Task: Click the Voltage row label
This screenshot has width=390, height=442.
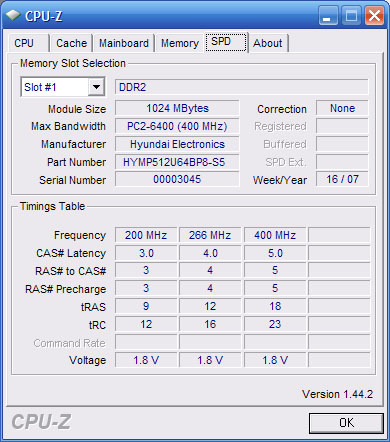Action: (x=88, y=360)
